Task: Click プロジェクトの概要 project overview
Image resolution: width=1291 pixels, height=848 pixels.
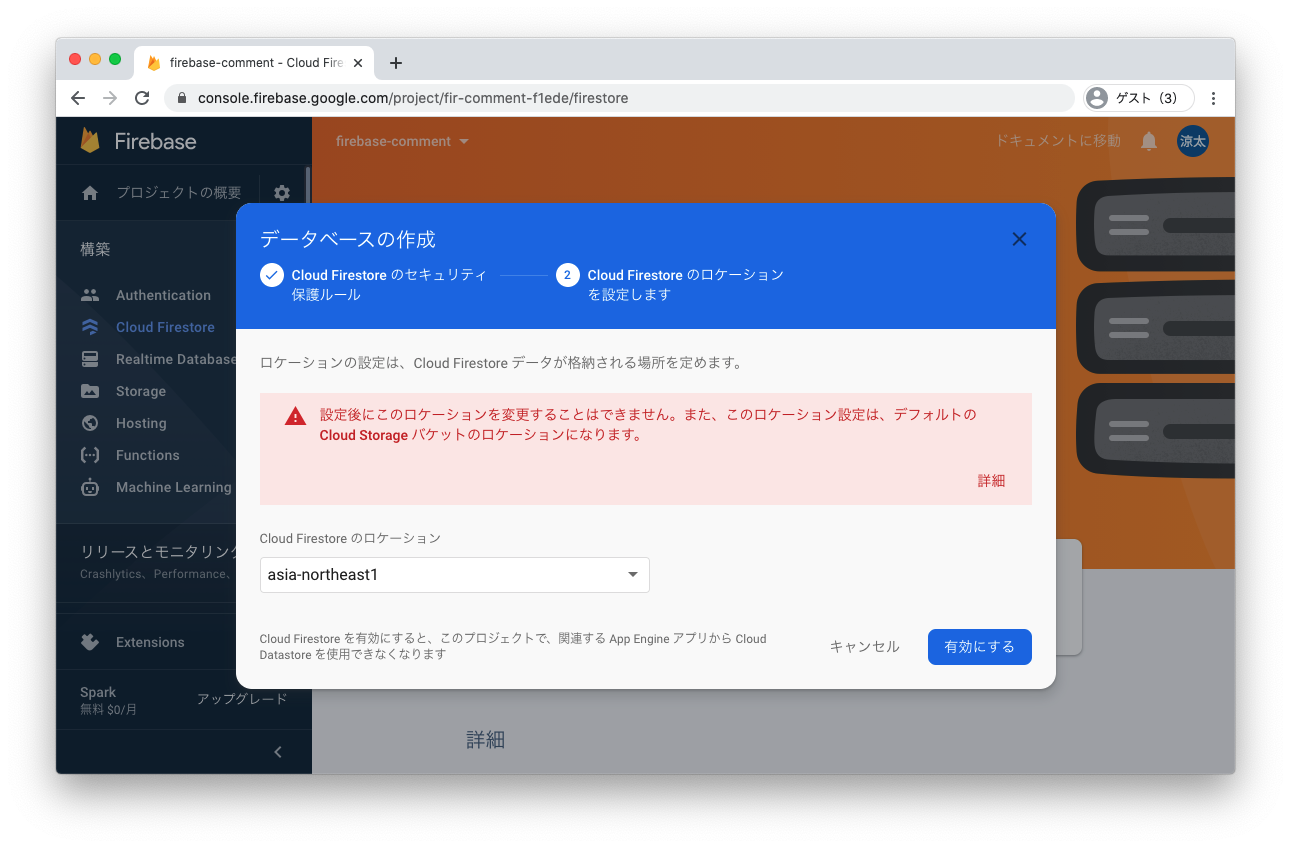Action: tap(178, 193)
